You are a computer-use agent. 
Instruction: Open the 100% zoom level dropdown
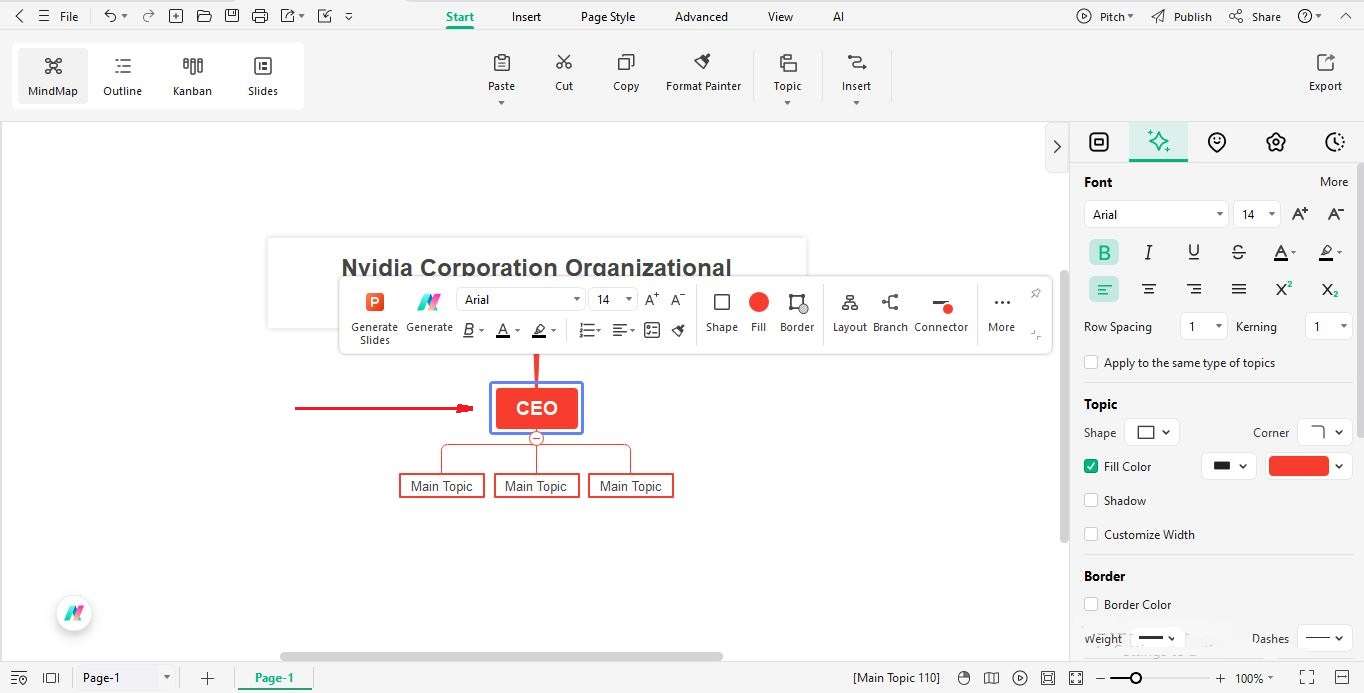1254,677
